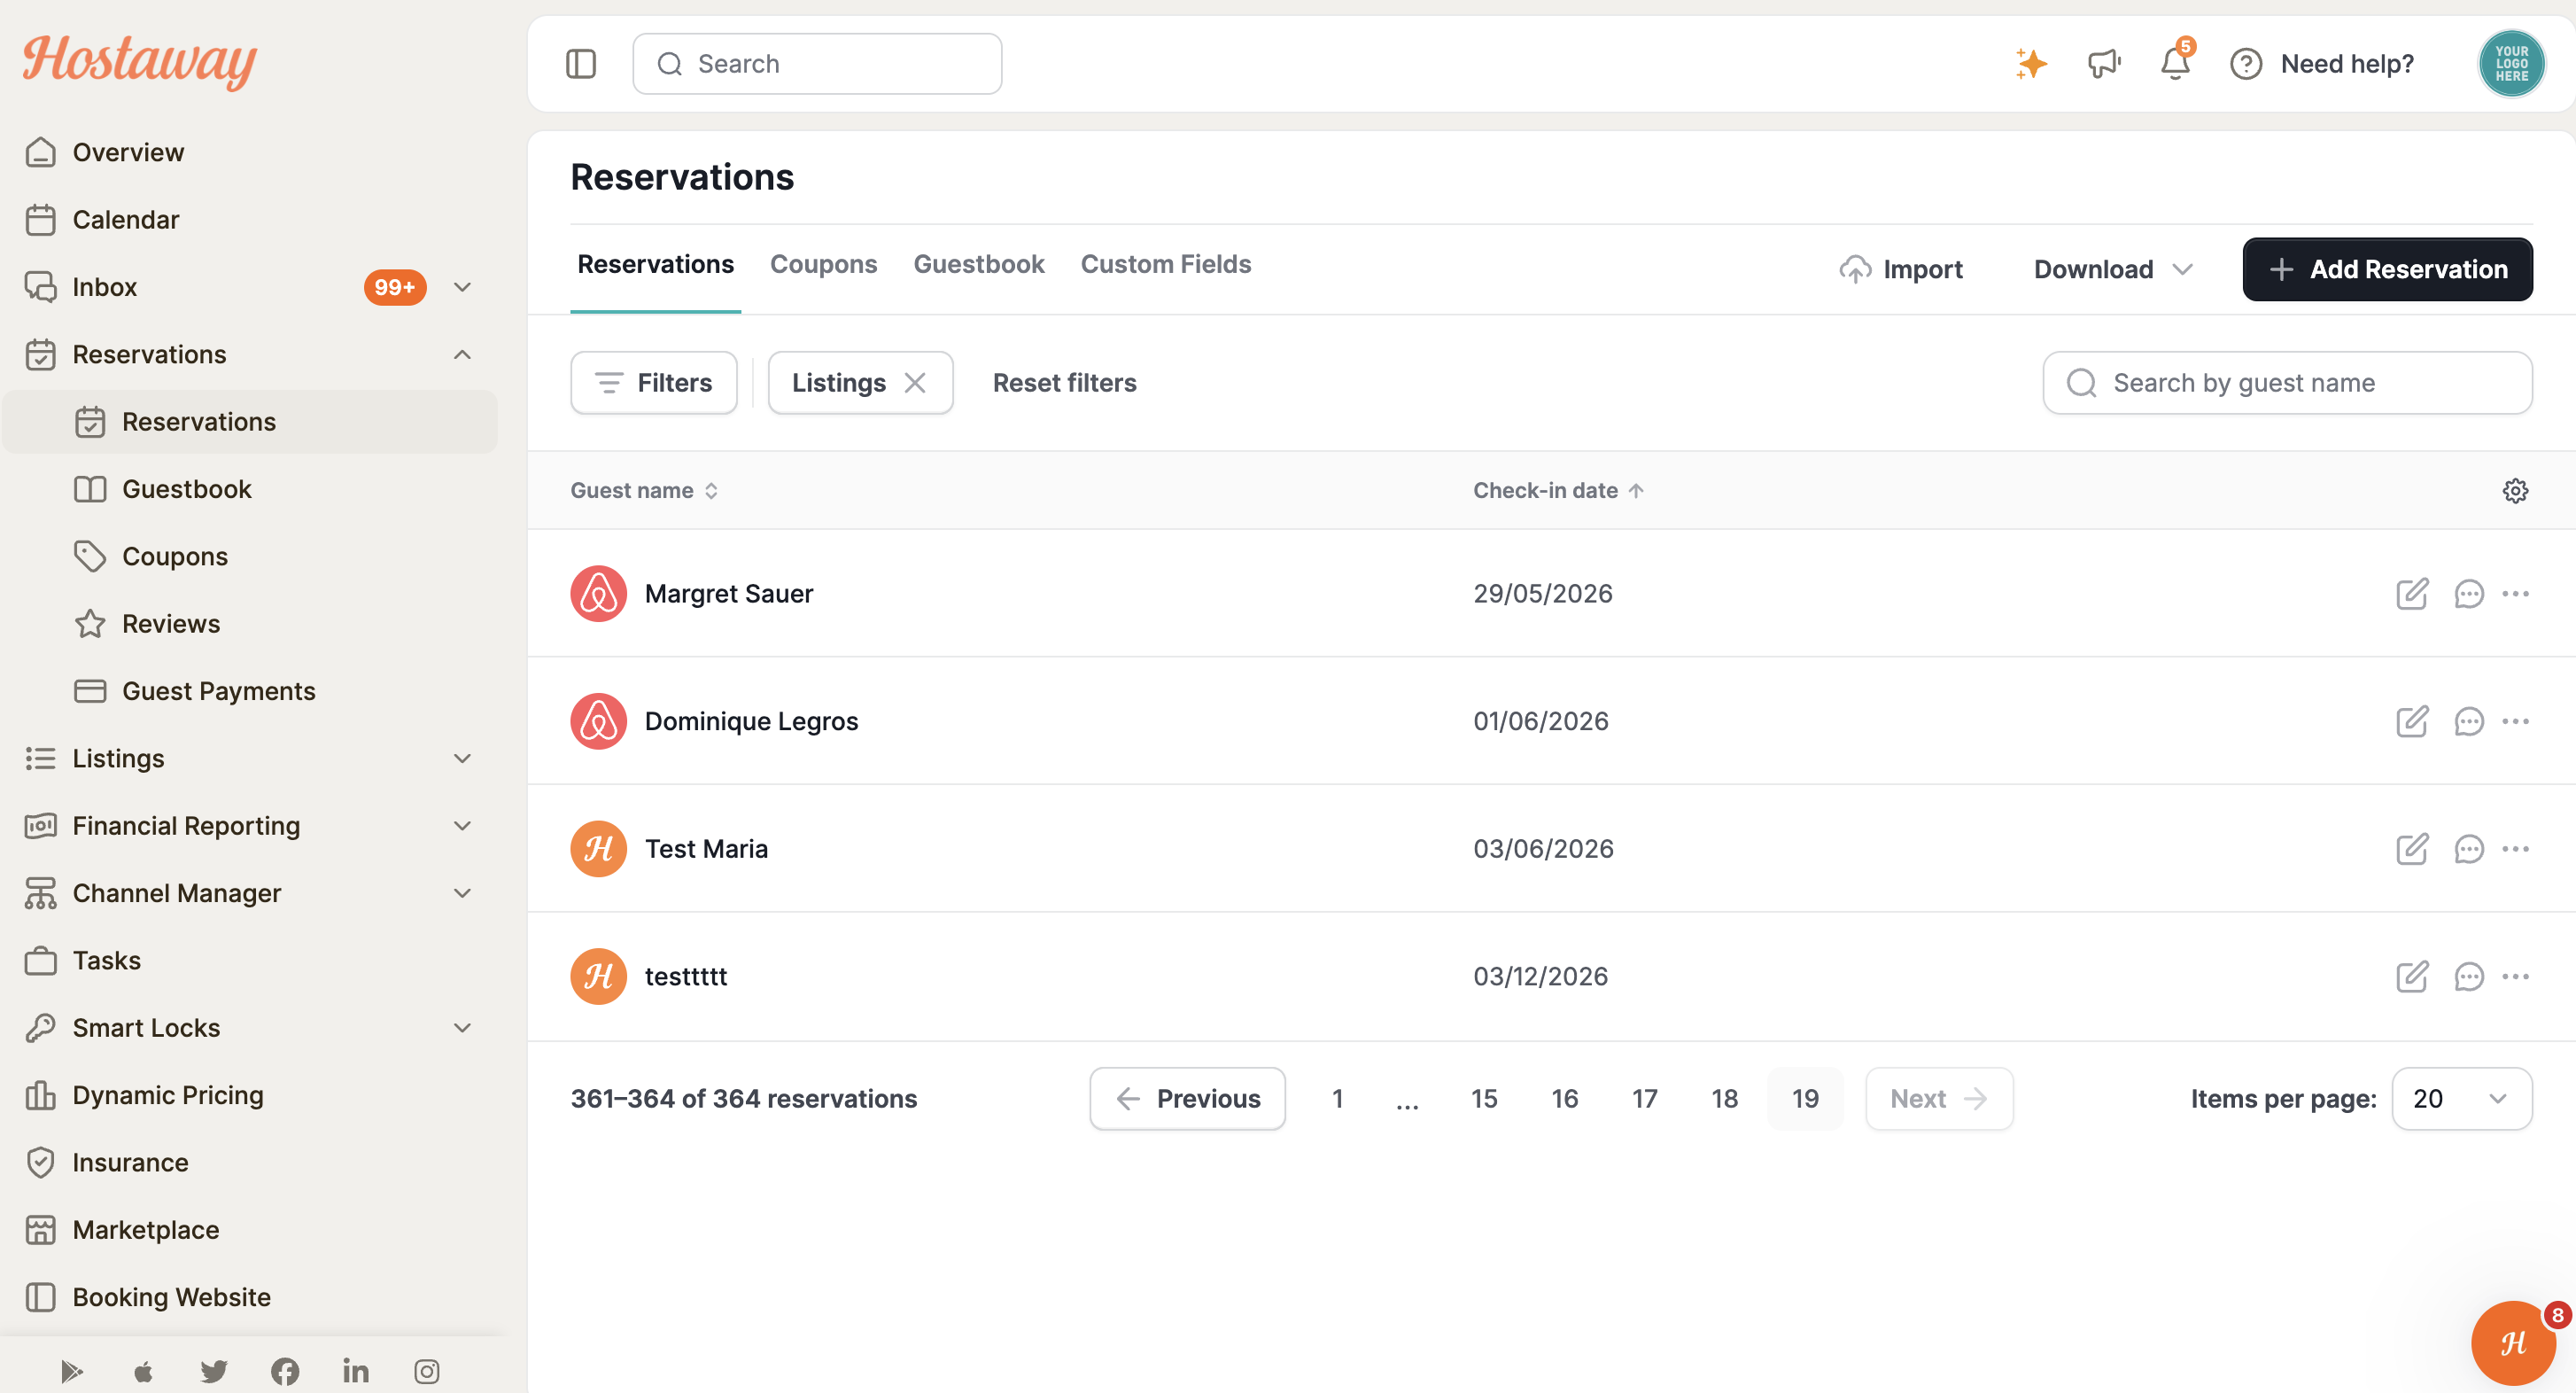Click the Import button
The width and height of the screenshot is (2576, 1393).
[1900, 269]
